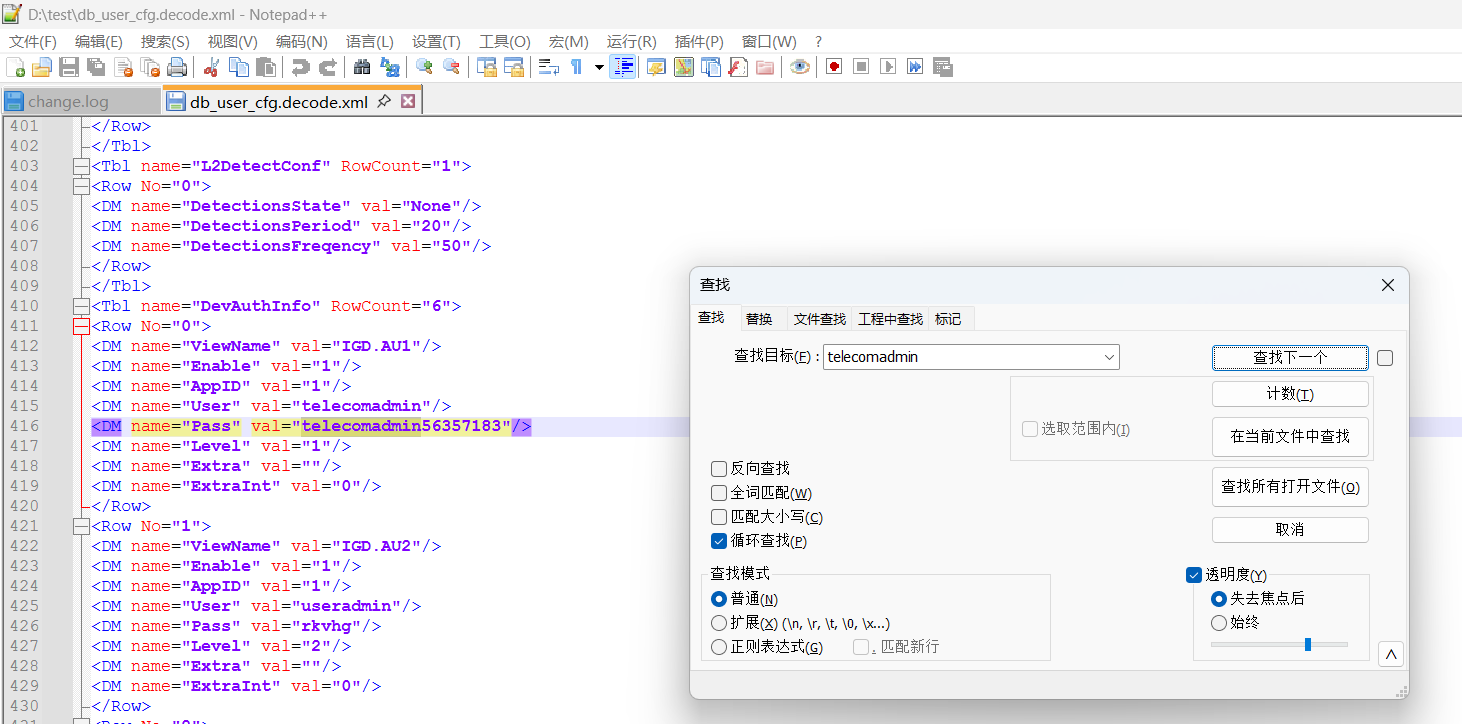
Task: Click the Synchronize horizontal scrolling icon
Action: [x=514, y=67]
